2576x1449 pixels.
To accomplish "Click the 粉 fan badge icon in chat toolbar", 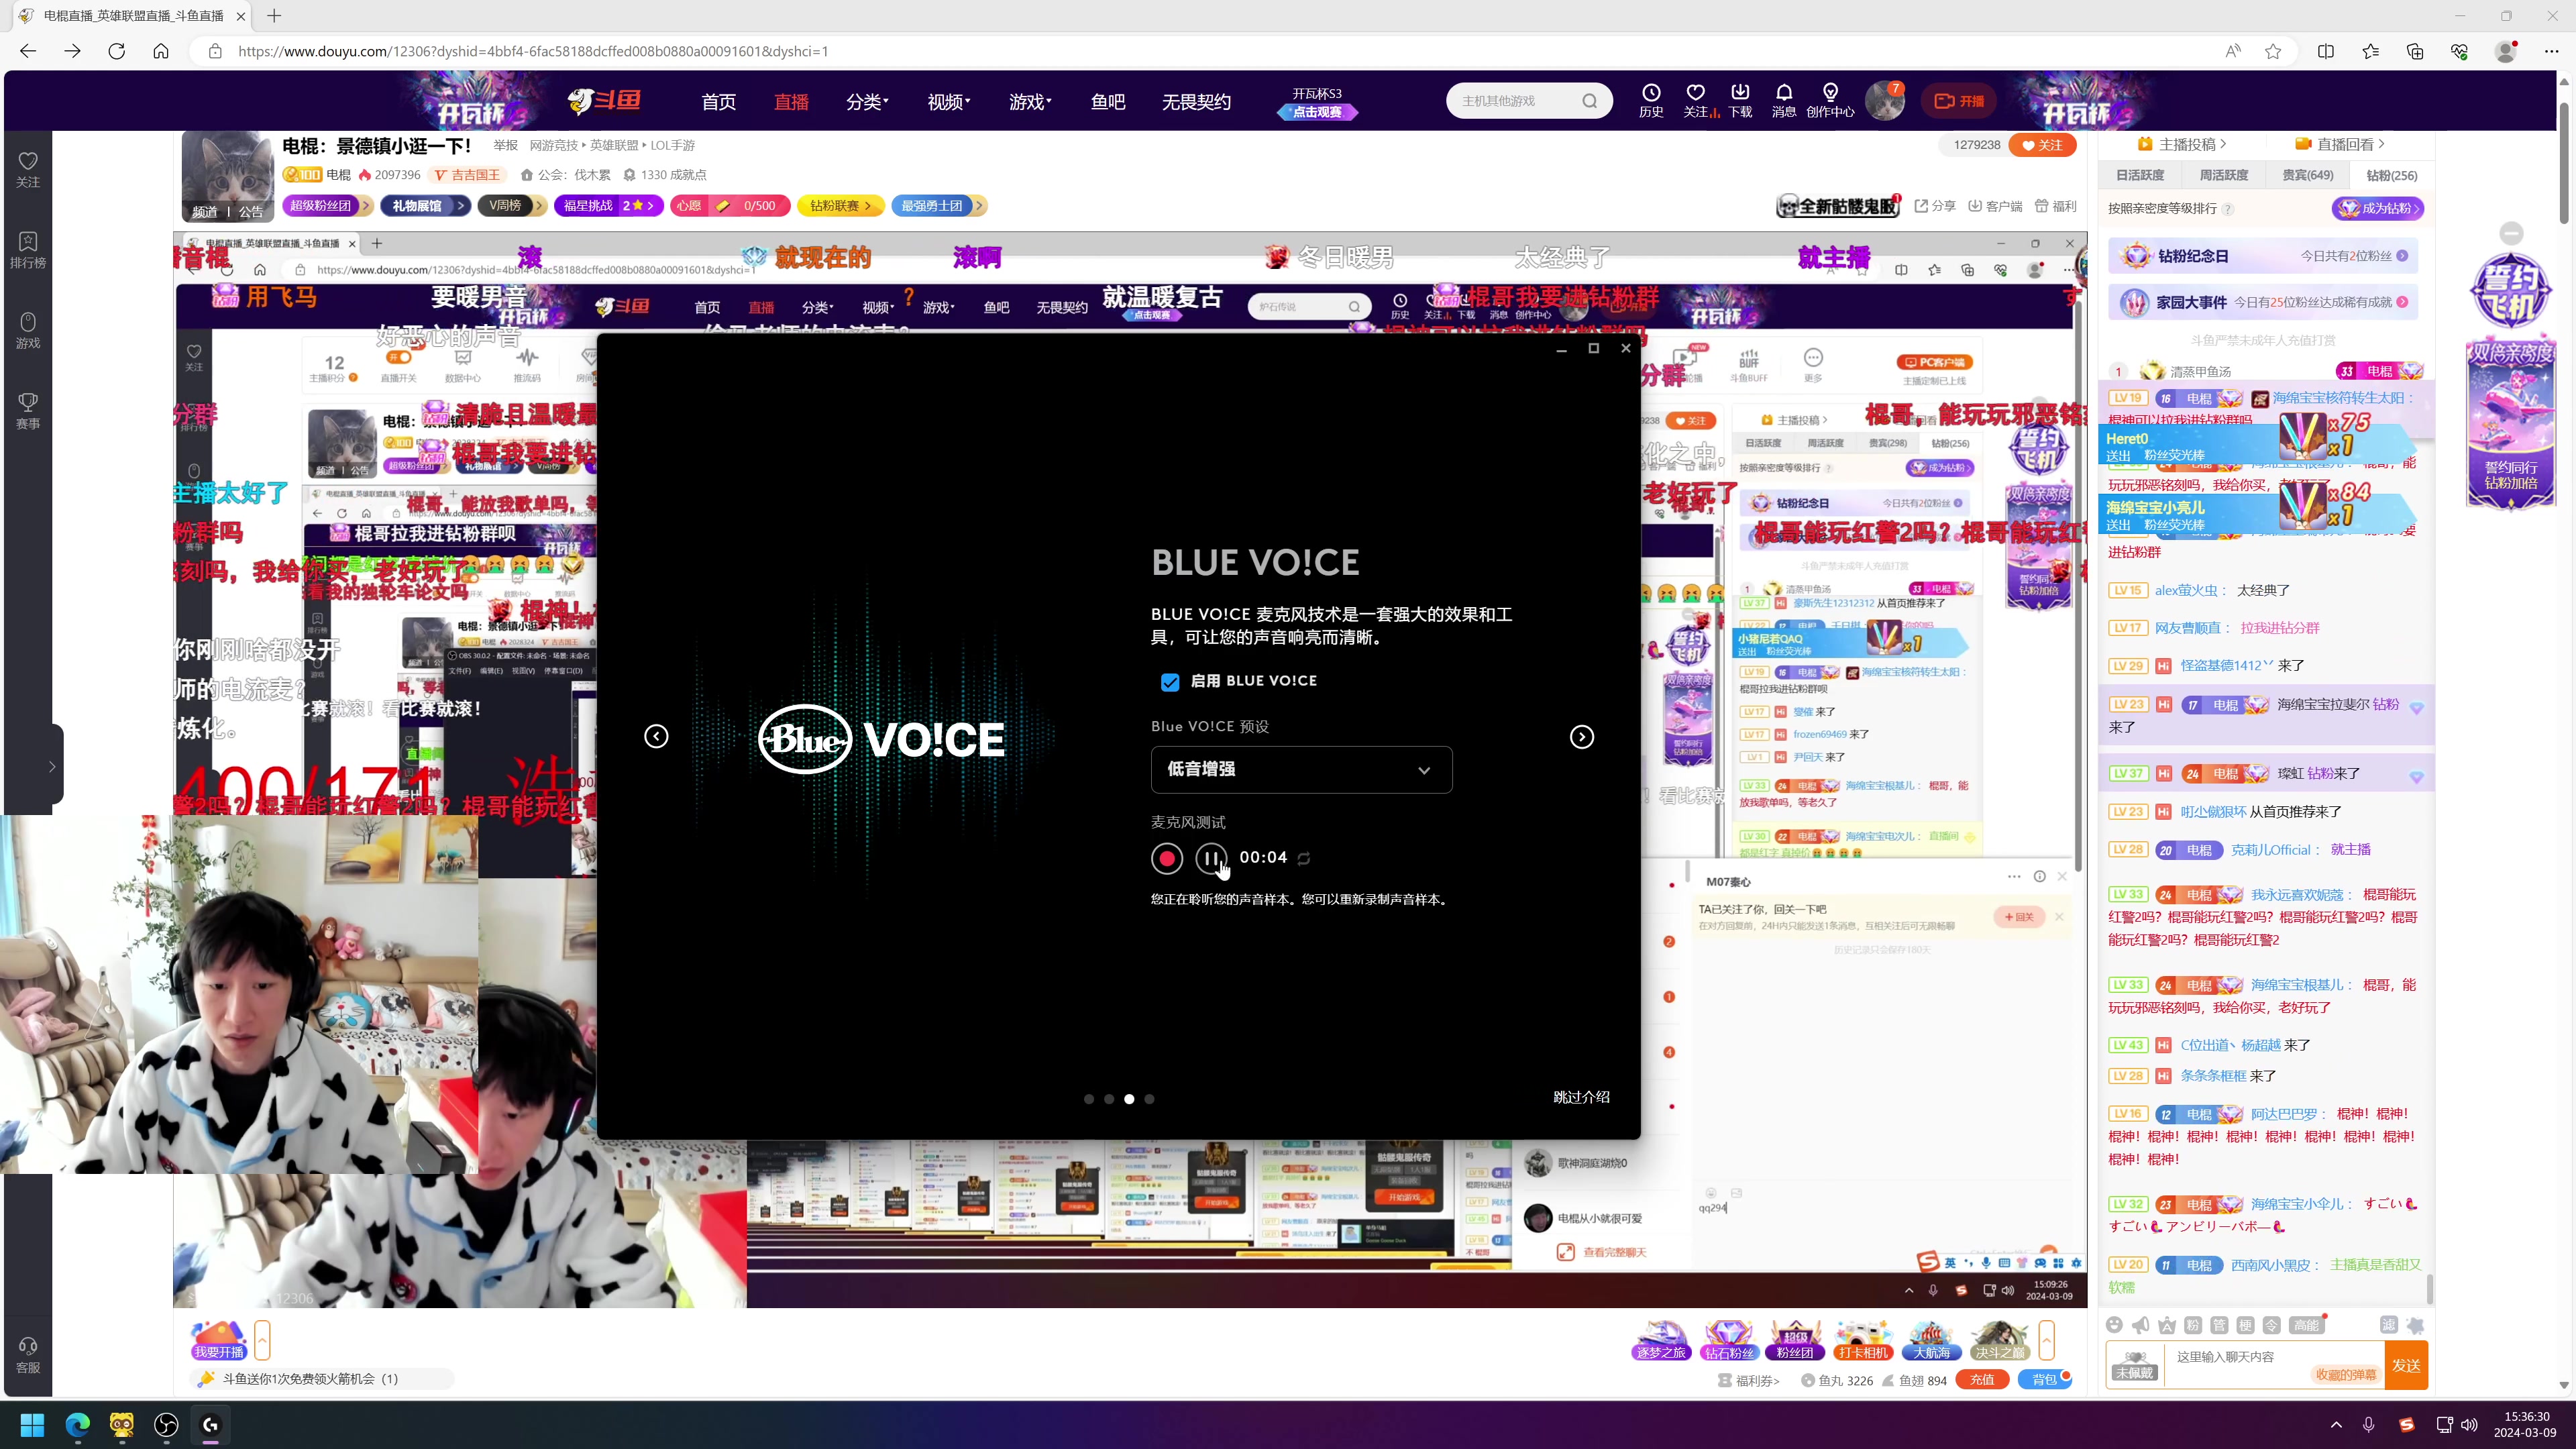I will tap(2193, 1325).
